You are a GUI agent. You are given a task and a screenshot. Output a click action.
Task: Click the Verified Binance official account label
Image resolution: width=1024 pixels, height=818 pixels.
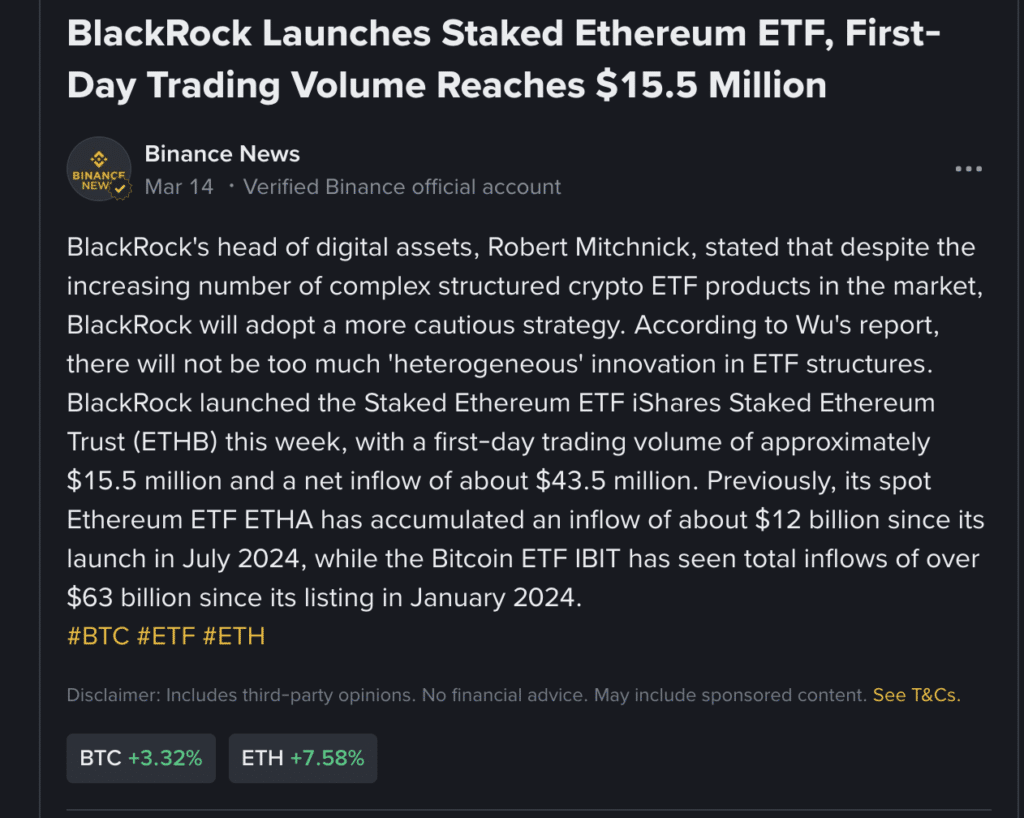402,187
